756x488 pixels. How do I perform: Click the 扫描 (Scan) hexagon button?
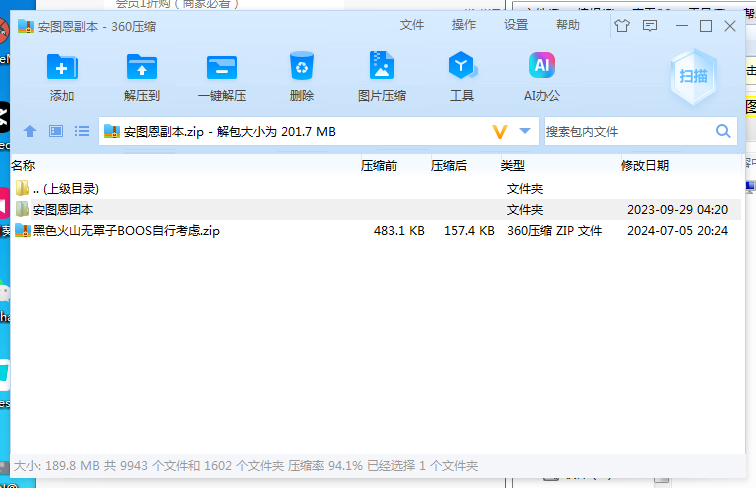pos(693,76)
